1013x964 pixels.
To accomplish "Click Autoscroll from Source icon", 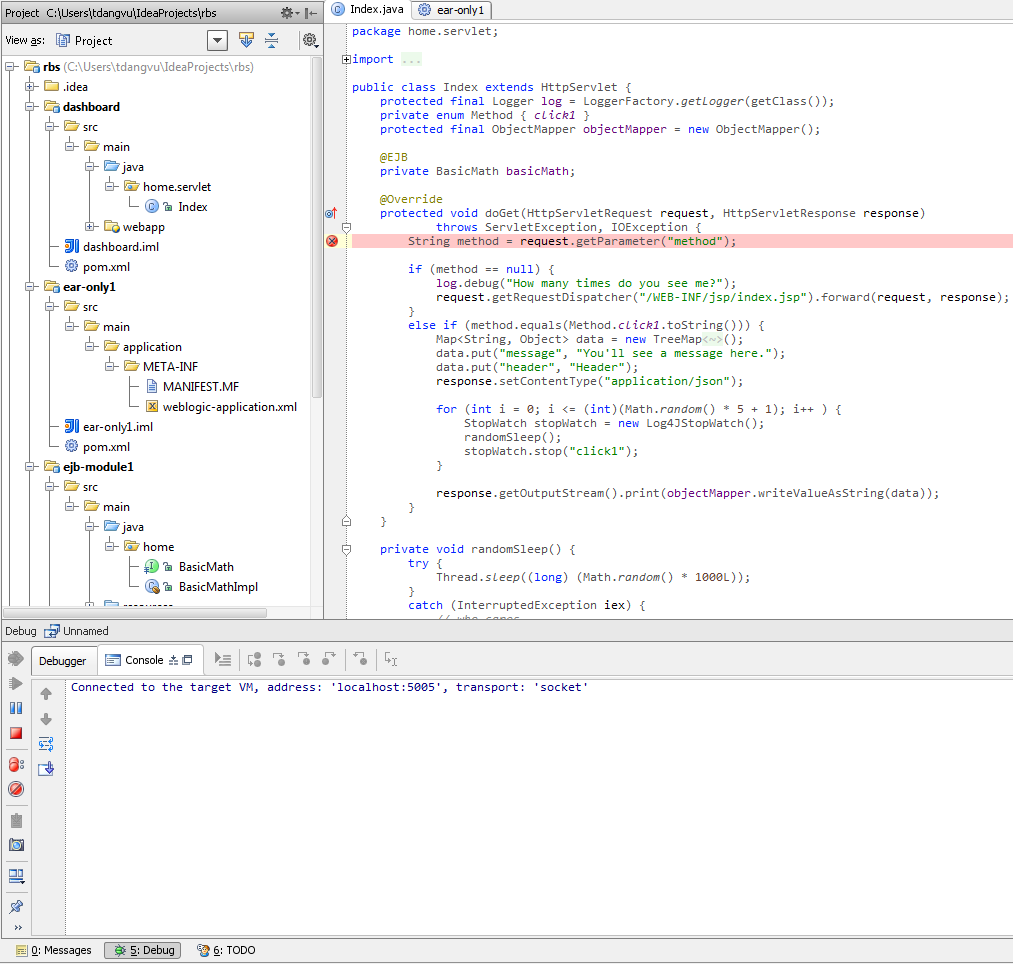I will coord(246,40).
